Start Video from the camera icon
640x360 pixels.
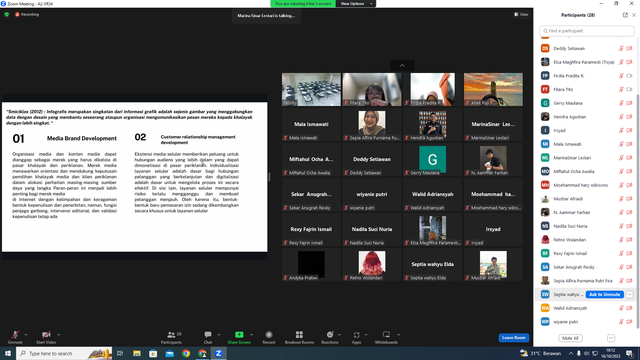[x=46, y=337]
